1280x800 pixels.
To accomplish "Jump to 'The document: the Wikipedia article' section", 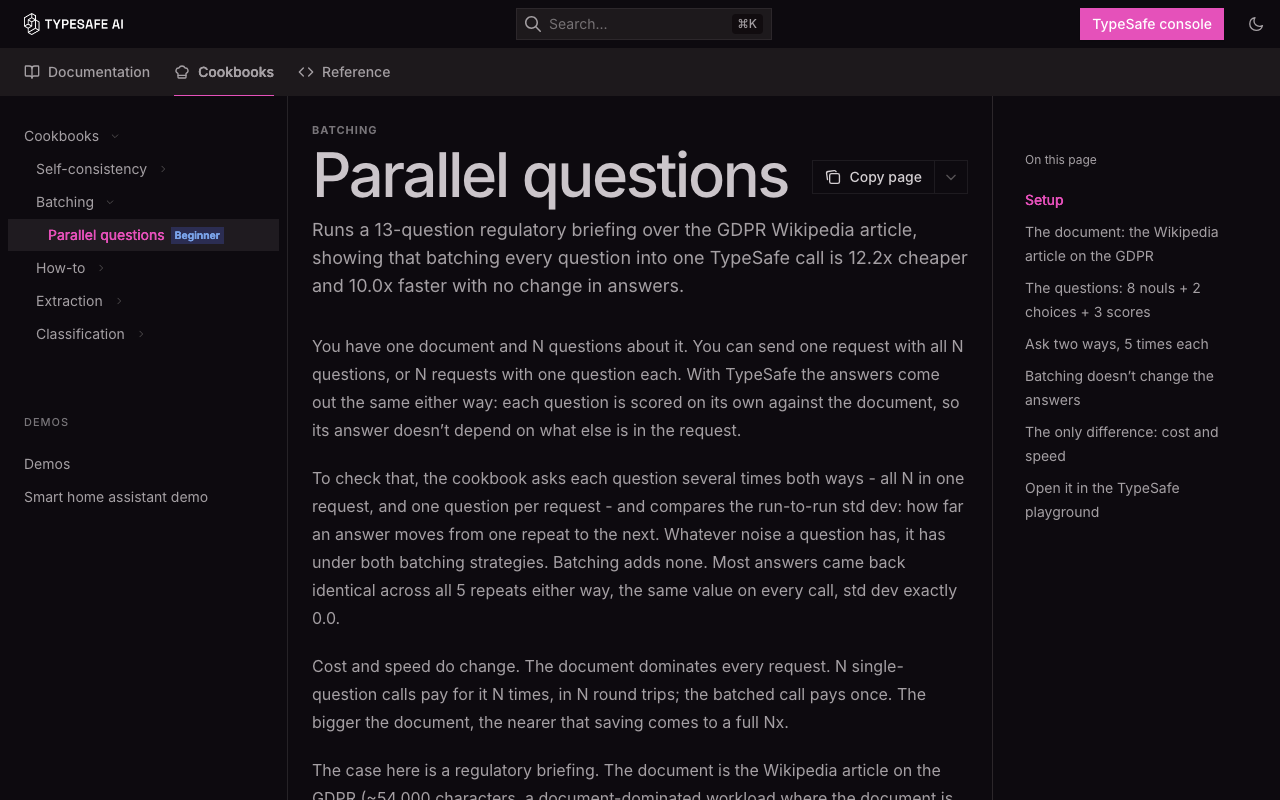I will [1121, 244].
